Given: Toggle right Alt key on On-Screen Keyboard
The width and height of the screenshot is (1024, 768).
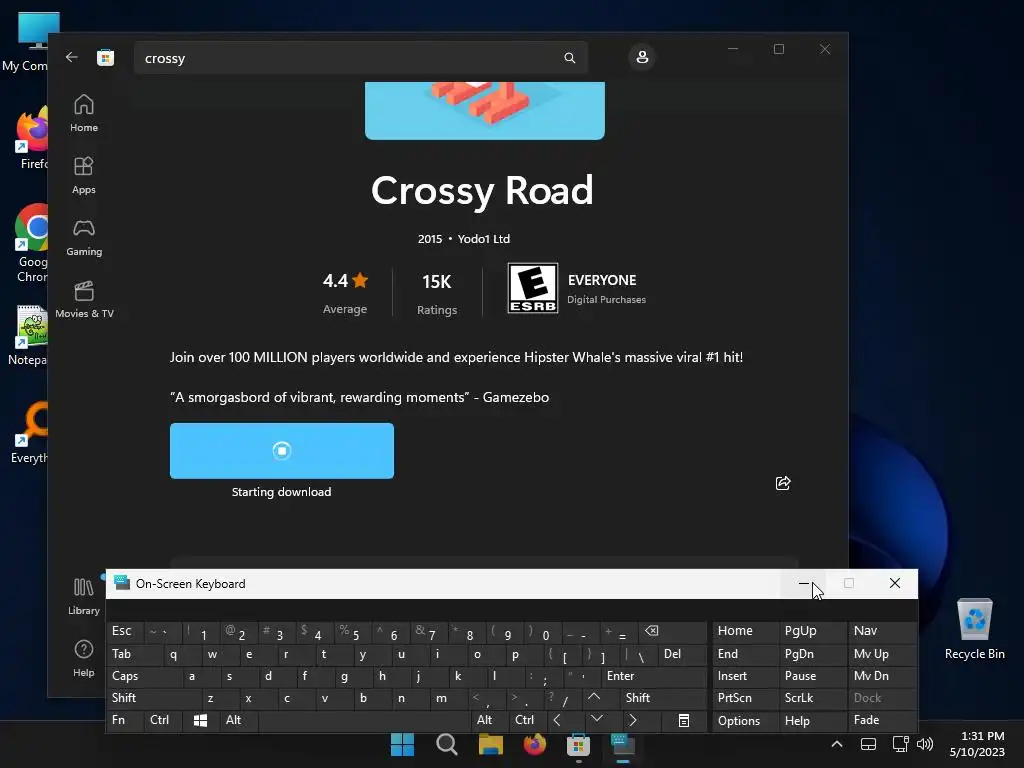Looking at the screenshot, I should (x=490, y=720).
